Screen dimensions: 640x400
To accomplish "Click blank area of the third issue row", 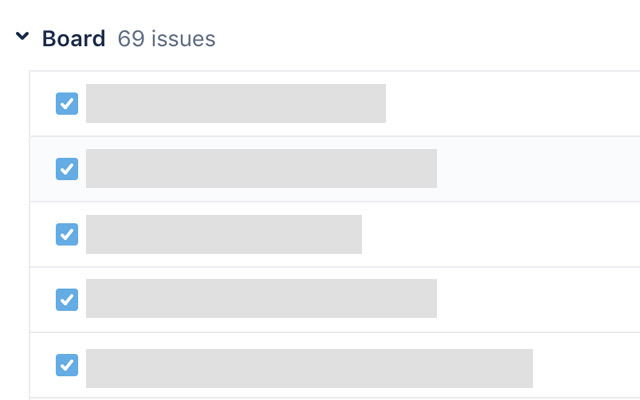I will (500, 234).
